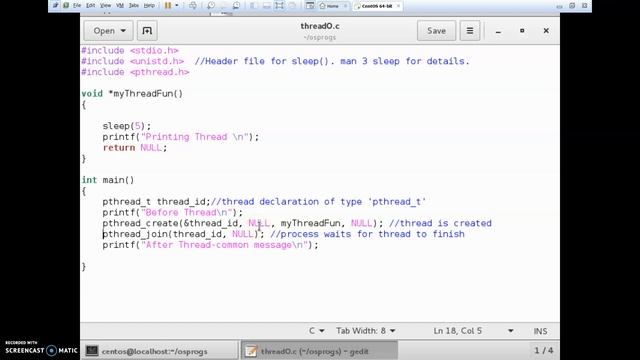This screenshot has width=640, height=360.
Task: Open the Tab Width: 8 dropdown
Action: point(366,331)
